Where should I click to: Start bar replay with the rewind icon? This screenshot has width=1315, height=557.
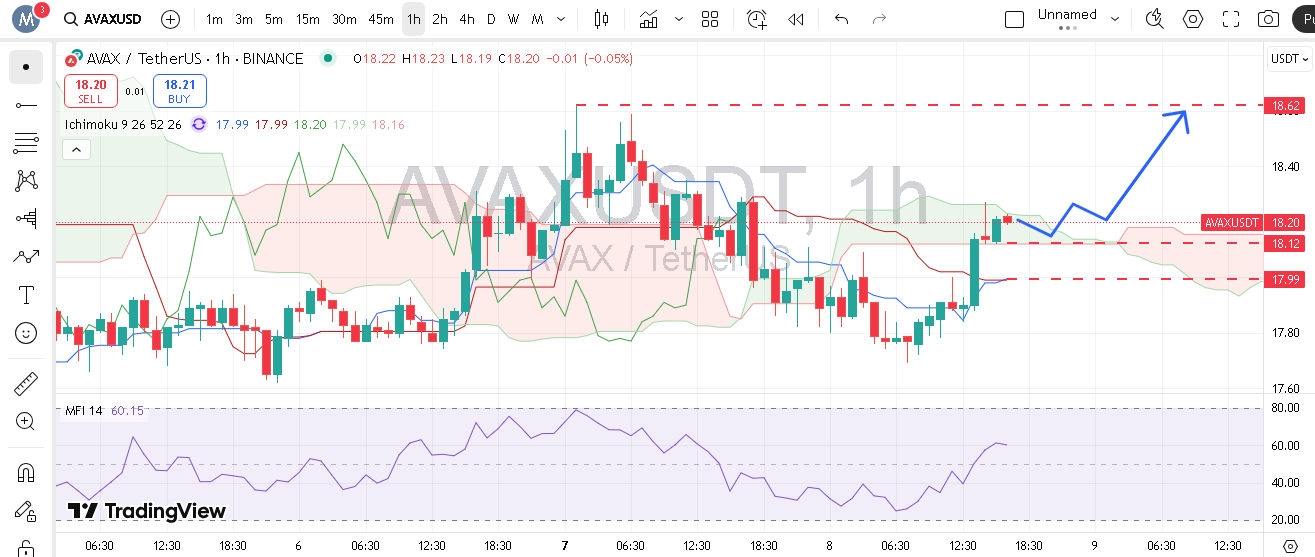click(796, 19)
